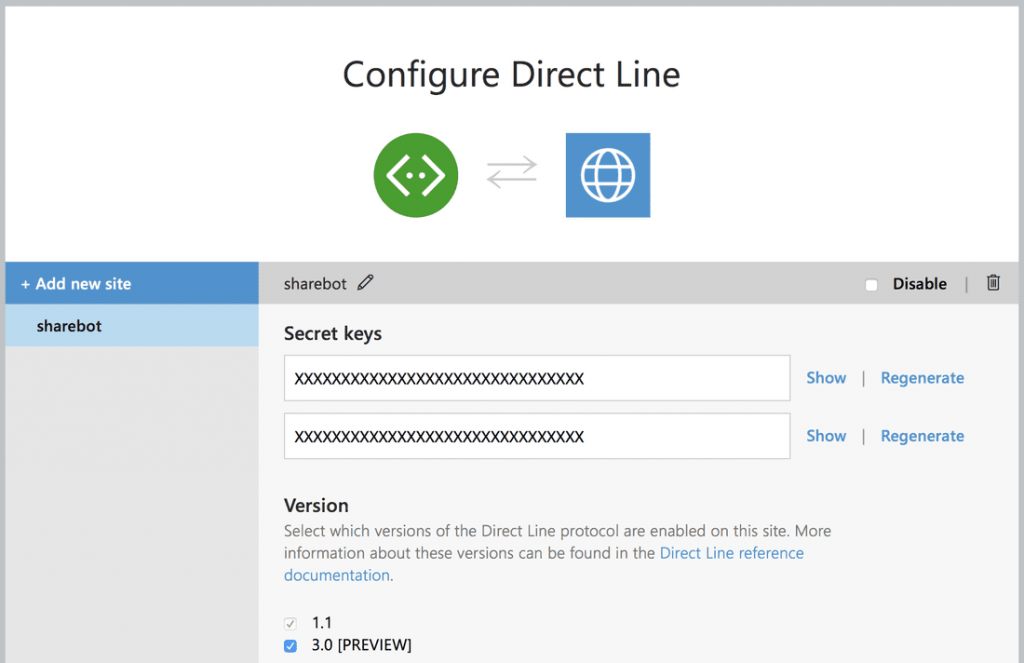Regenerate the first secret key

[922, 377]
